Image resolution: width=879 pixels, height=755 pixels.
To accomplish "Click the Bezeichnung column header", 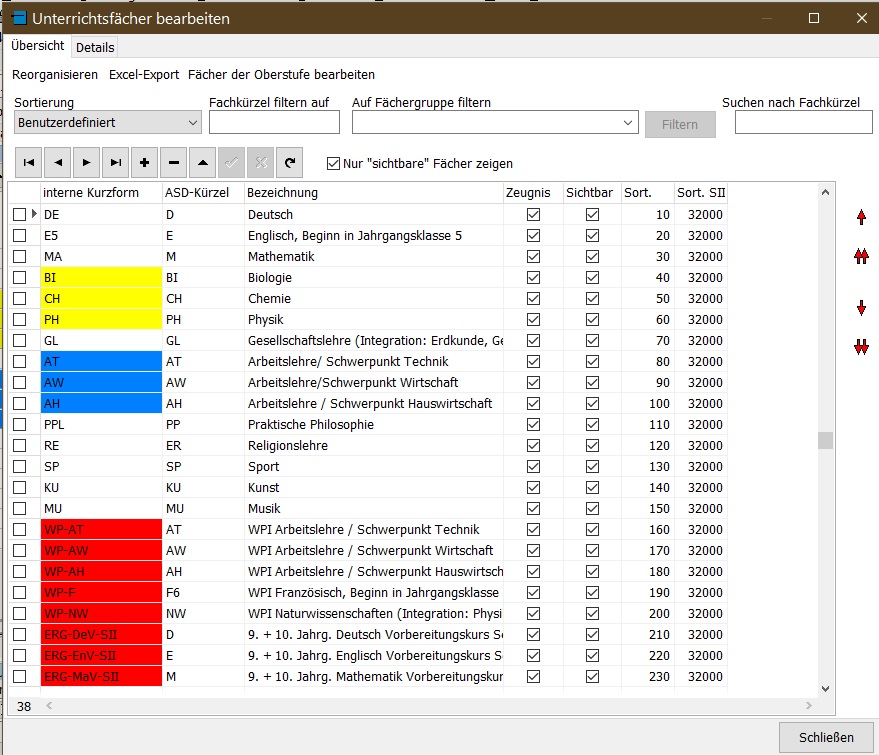I will [374, 193].
